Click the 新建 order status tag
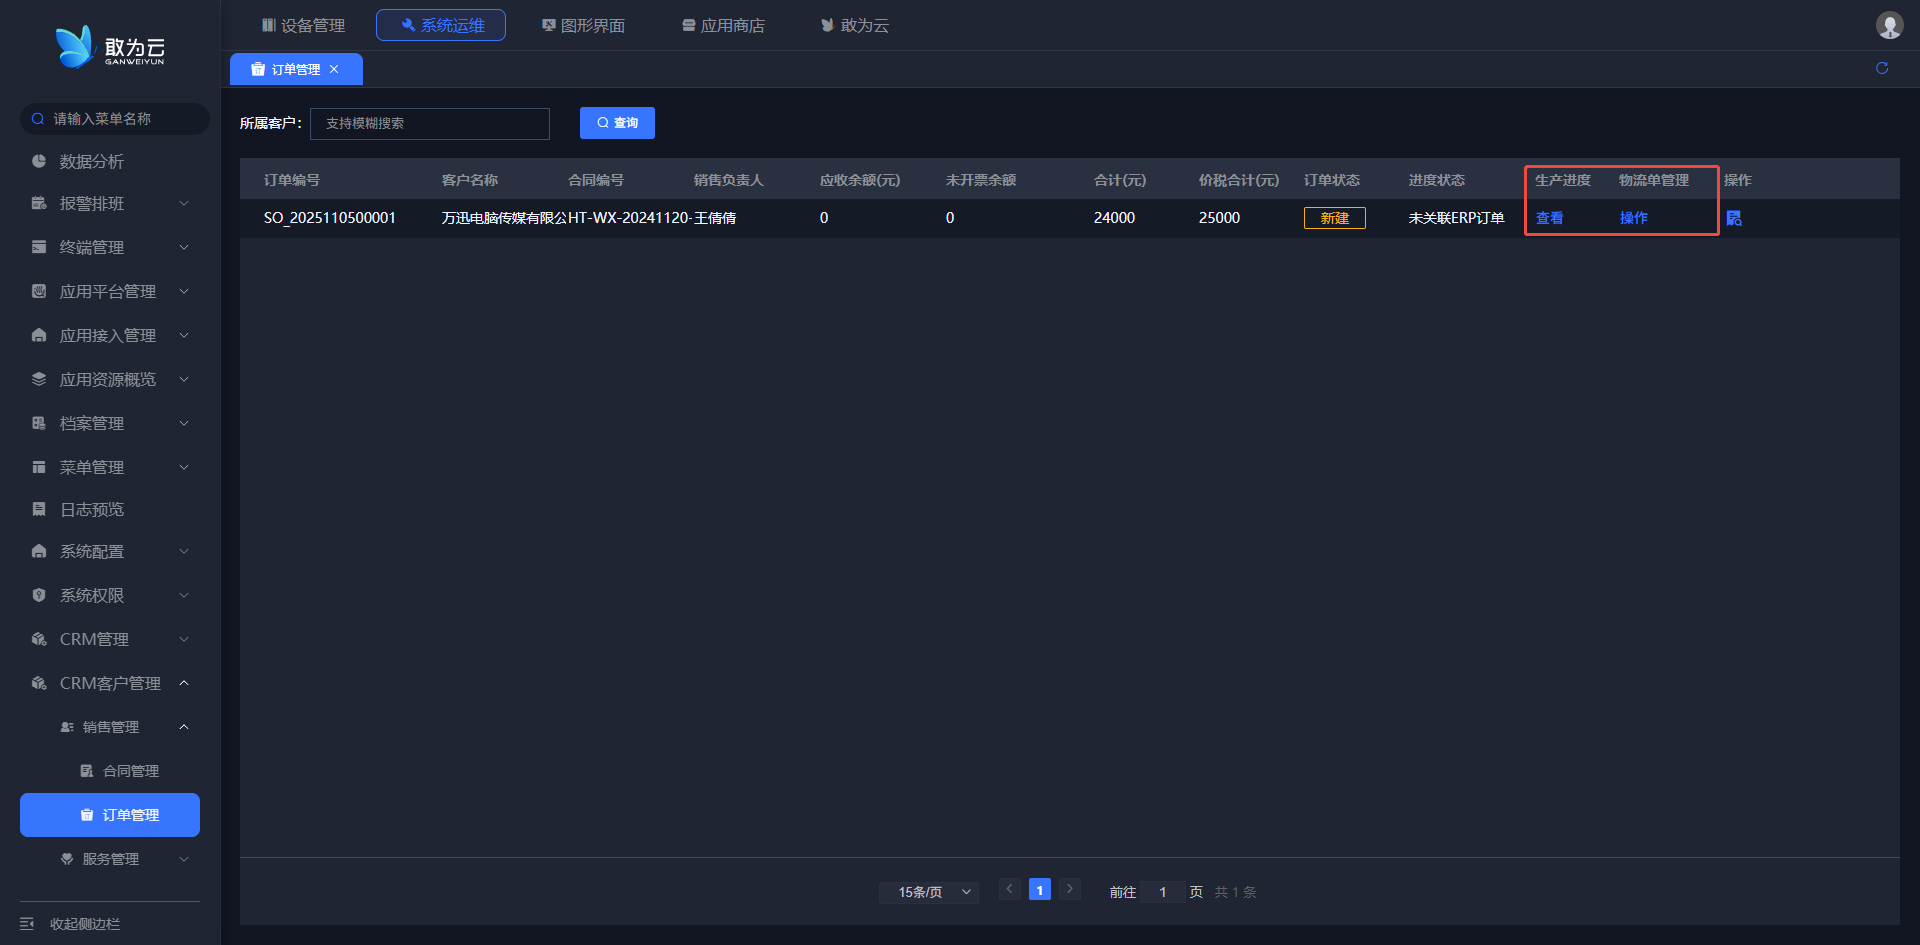 tap(1335, 218)
